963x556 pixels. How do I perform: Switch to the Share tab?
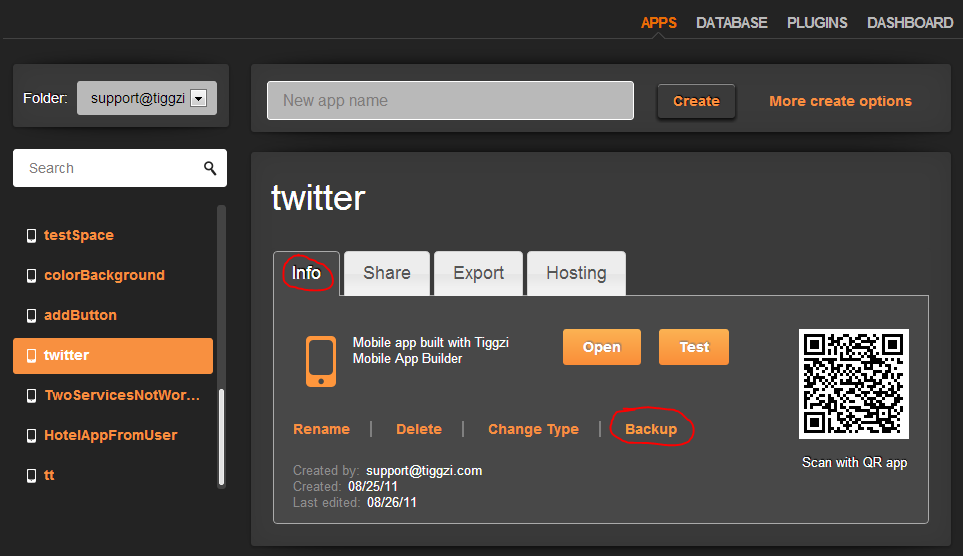point(386,273)
